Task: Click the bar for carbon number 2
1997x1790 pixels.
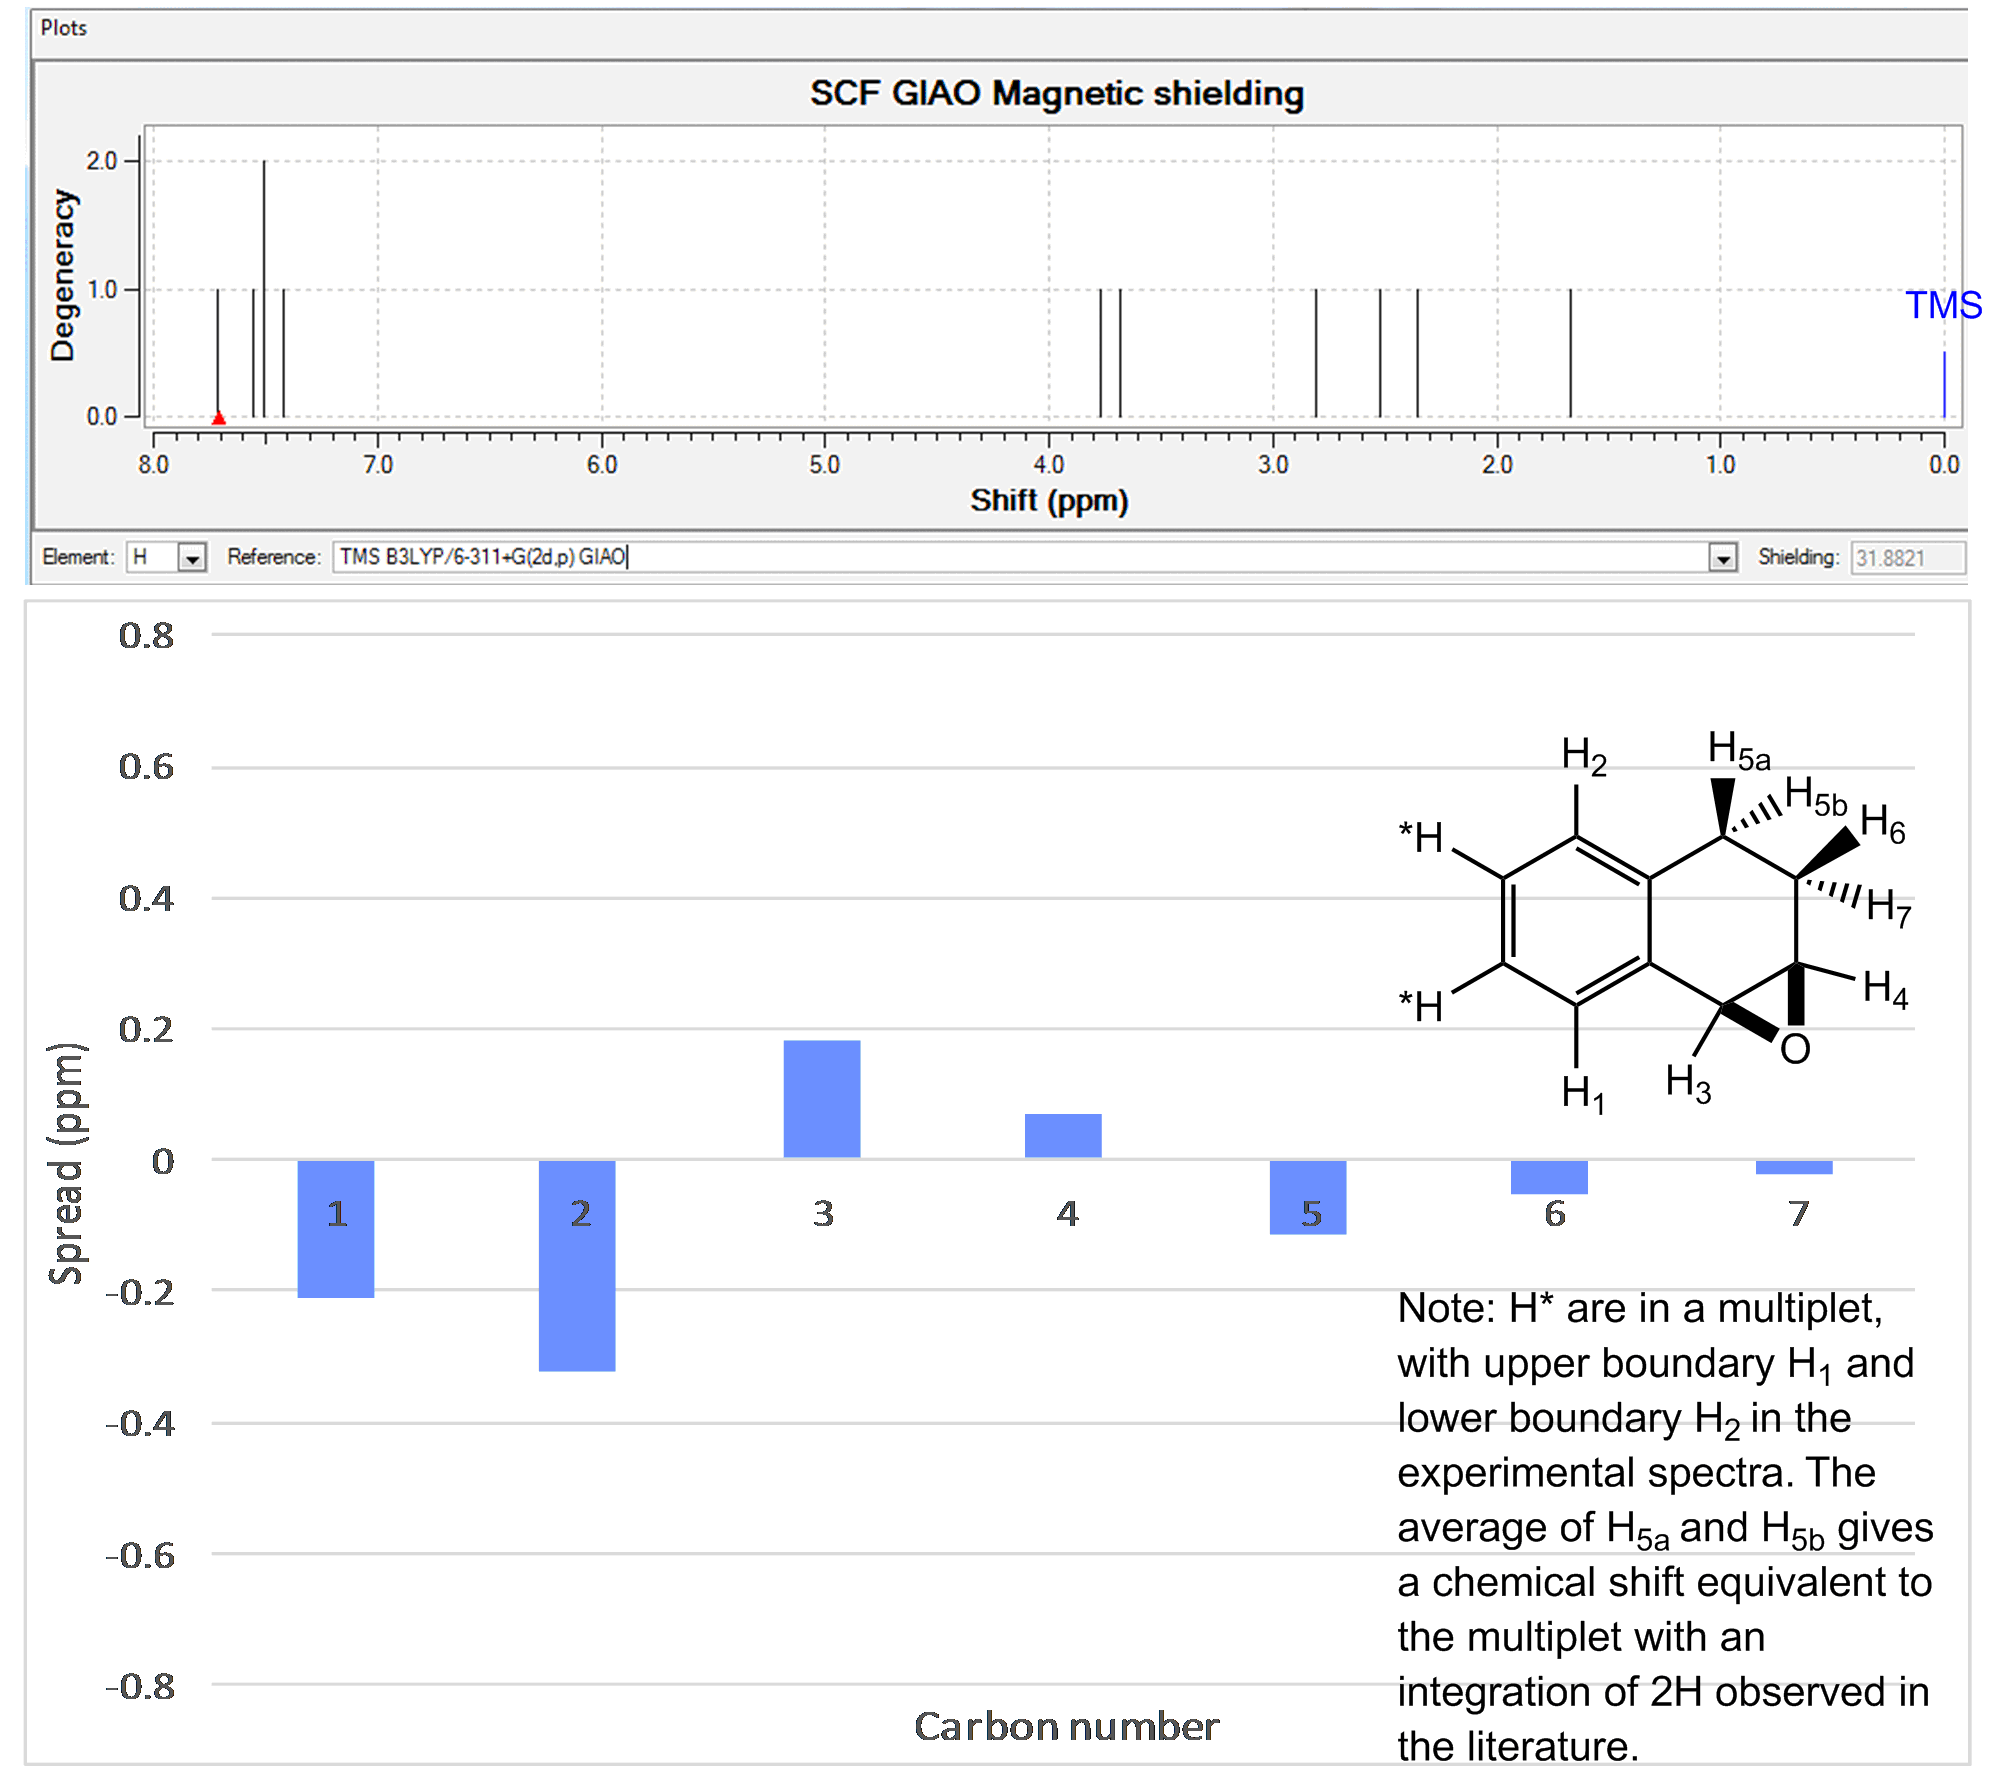Action: [576, 1265]
